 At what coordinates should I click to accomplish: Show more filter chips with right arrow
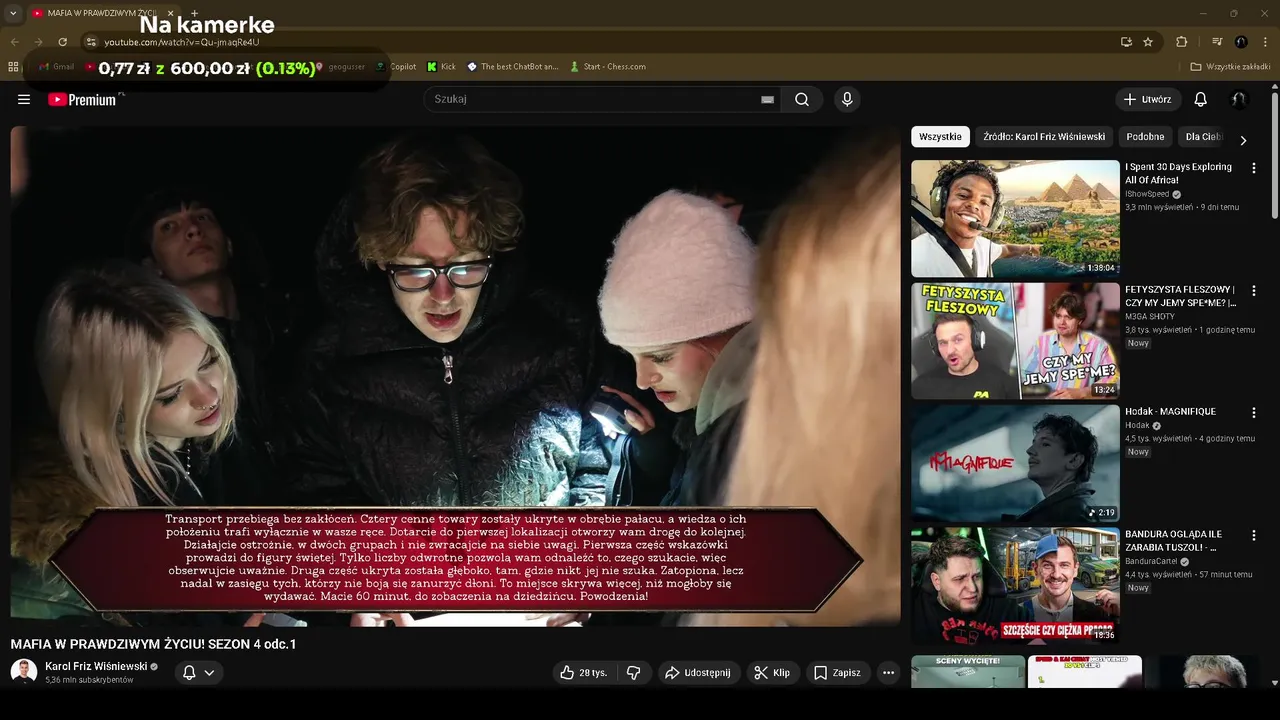[x=1243, y=141]
